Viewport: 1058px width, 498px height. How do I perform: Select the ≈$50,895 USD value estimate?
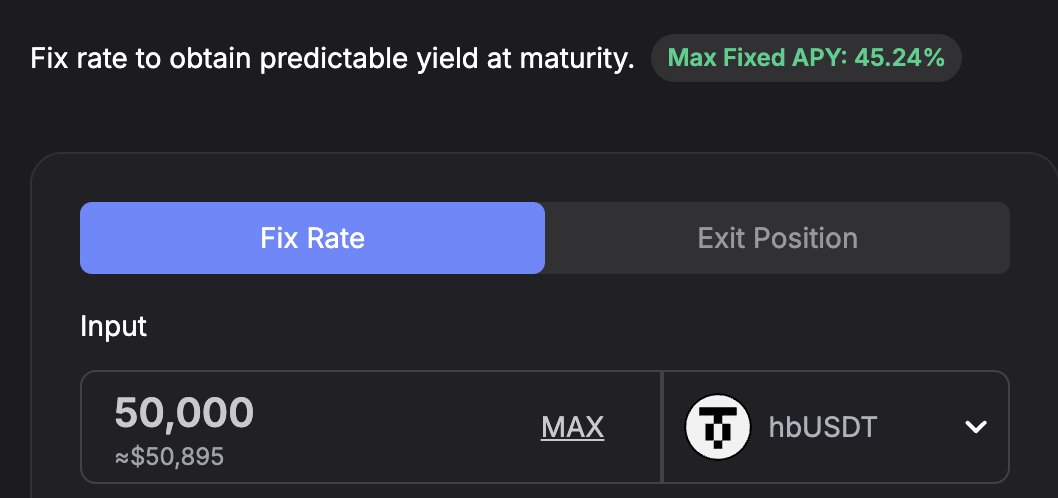pyautogui.click(x=169, y=457)
